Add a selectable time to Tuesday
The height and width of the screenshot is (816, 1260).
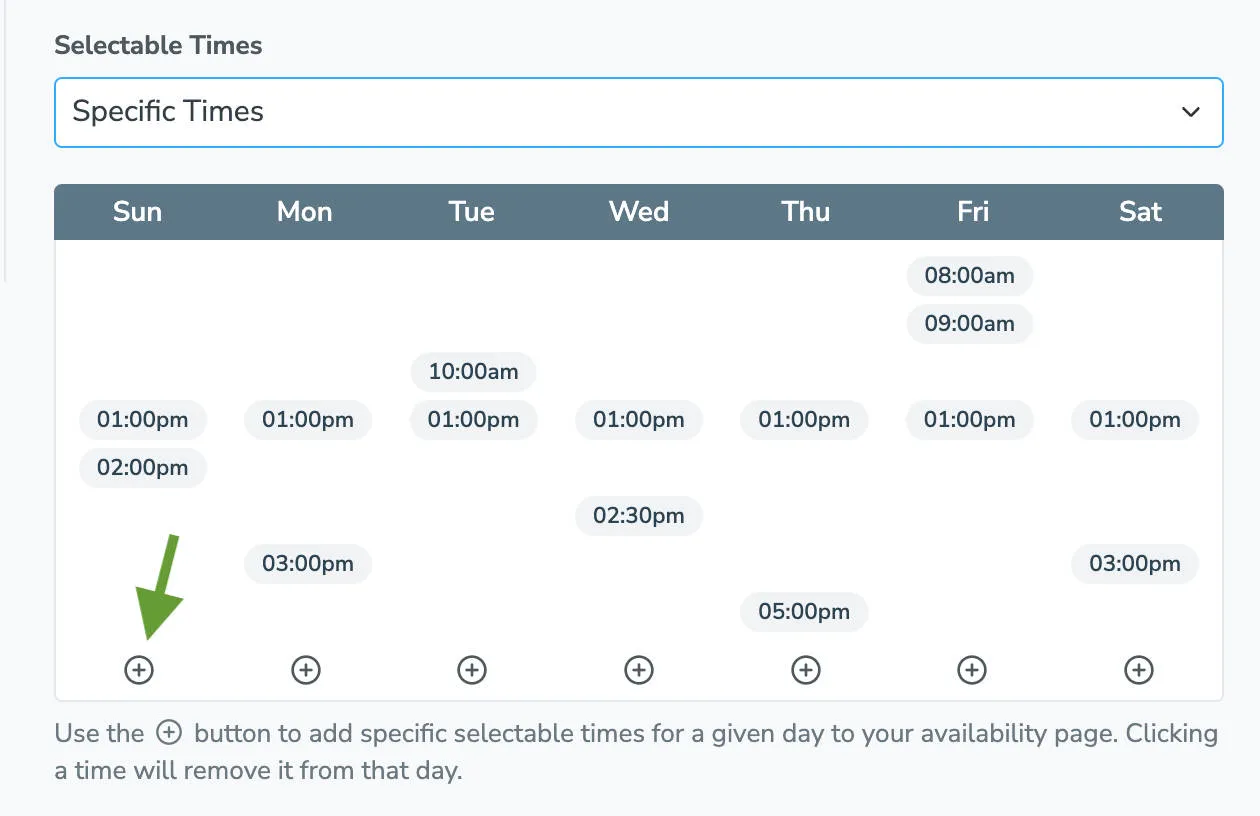coord(472,670)
